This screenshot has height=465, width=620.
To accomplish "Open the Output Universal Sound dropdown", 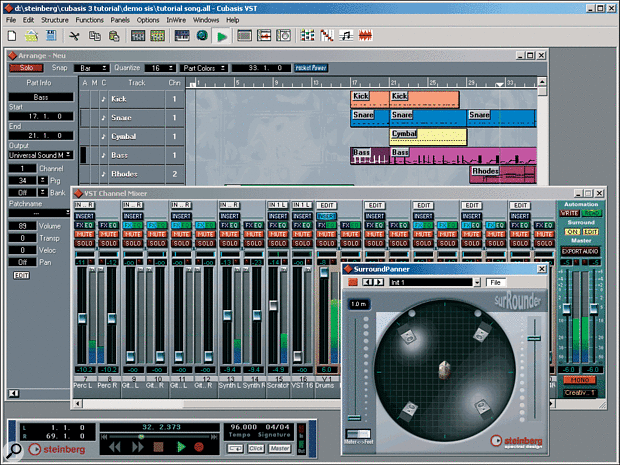I will click(x=41, y=155).
